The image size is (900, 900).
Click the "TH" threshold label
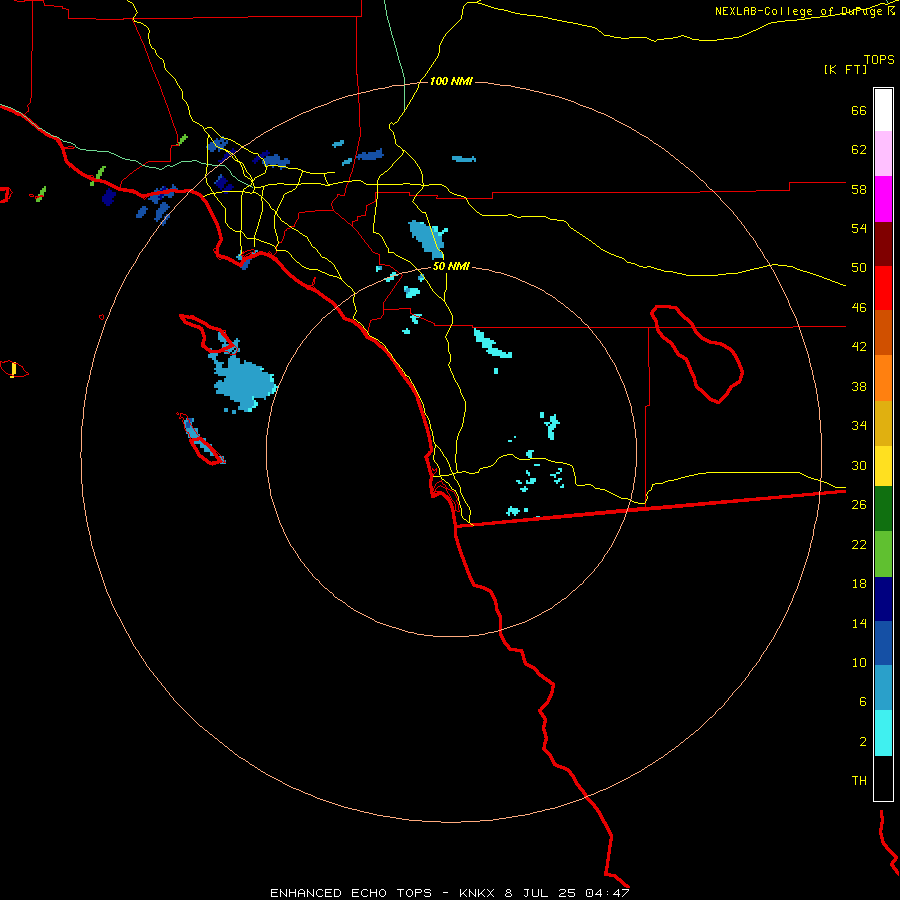(x=859, y=781)
